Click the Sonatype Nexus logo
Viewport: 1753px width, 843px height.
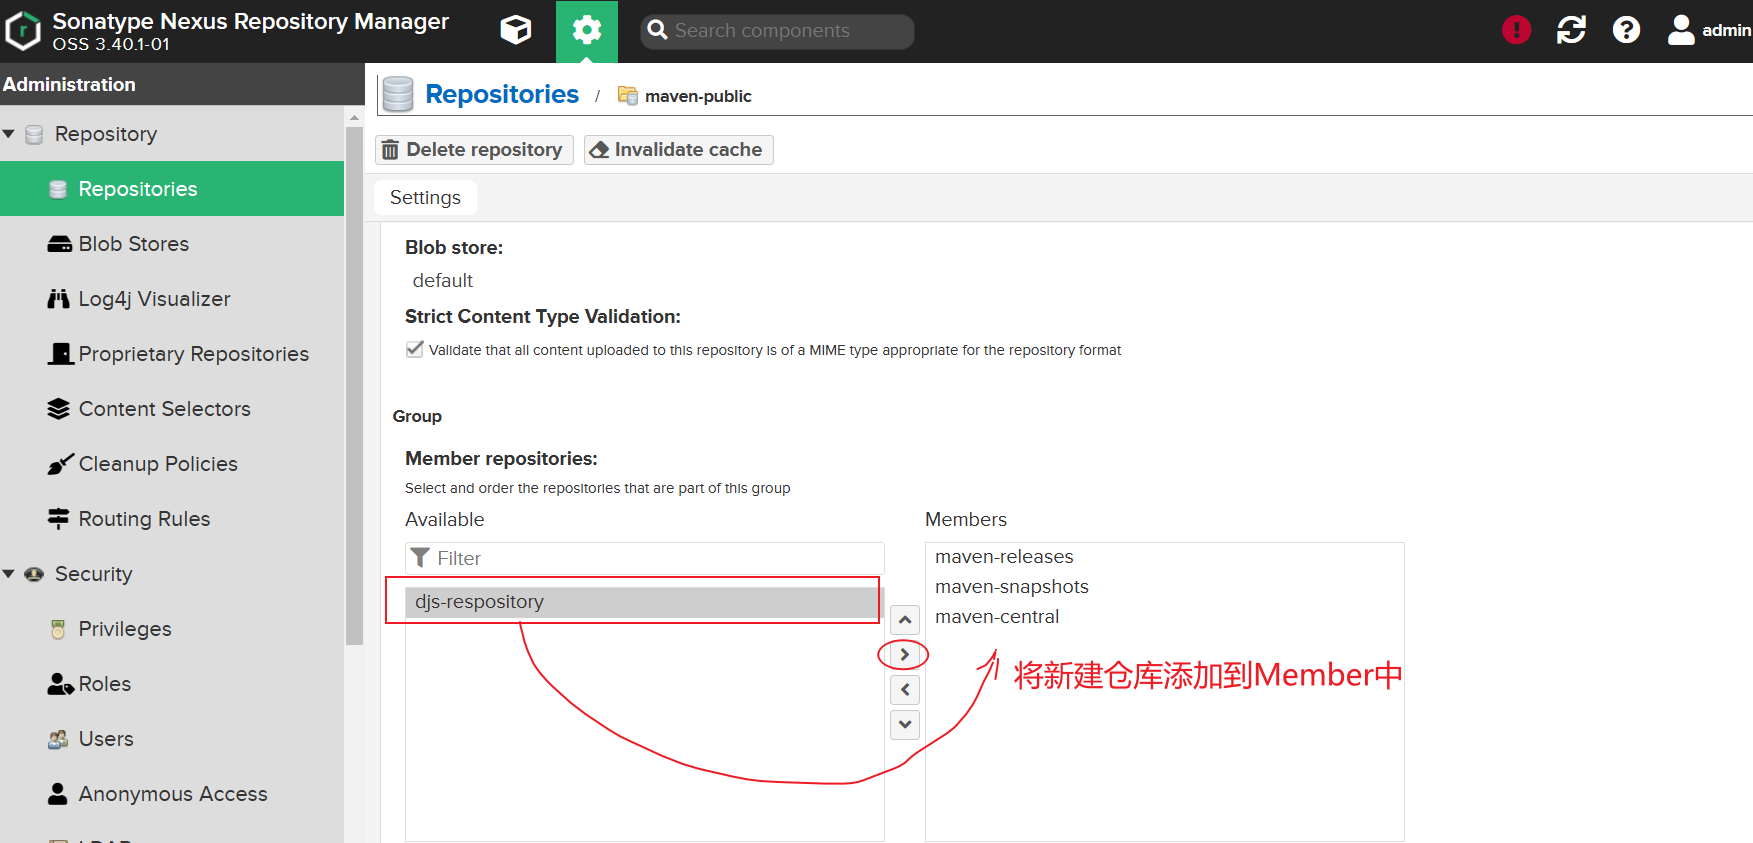pyautogui.click(x=23, y=31)
